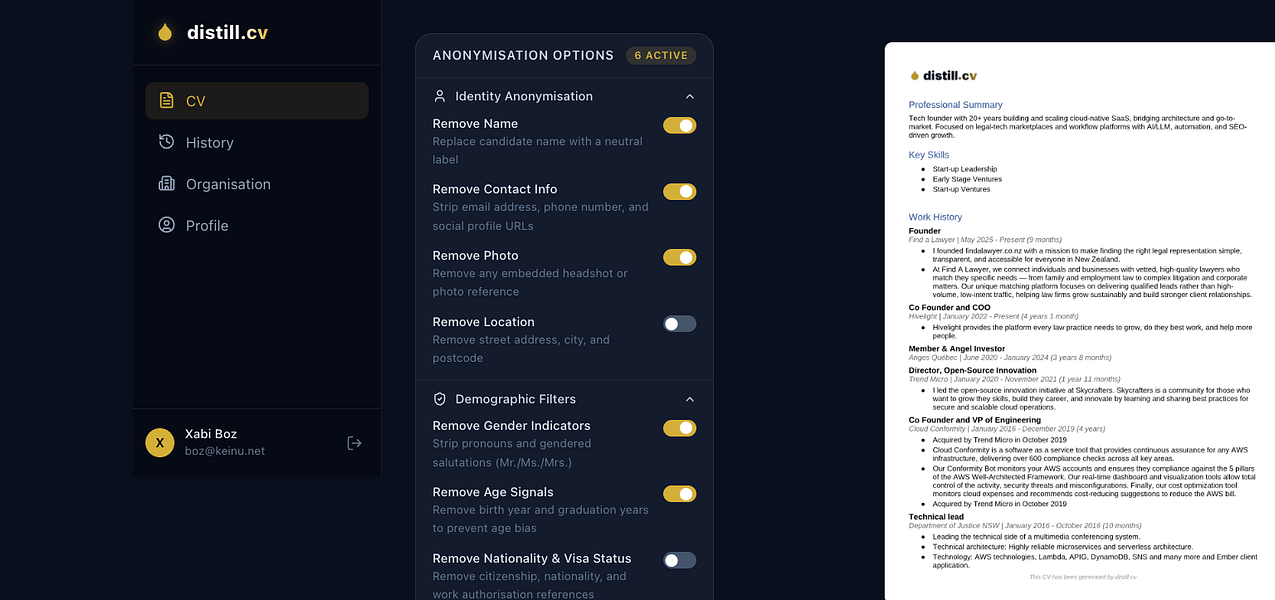Click the distill.cv droplet logo in sidebar

[x=165, y=33]
